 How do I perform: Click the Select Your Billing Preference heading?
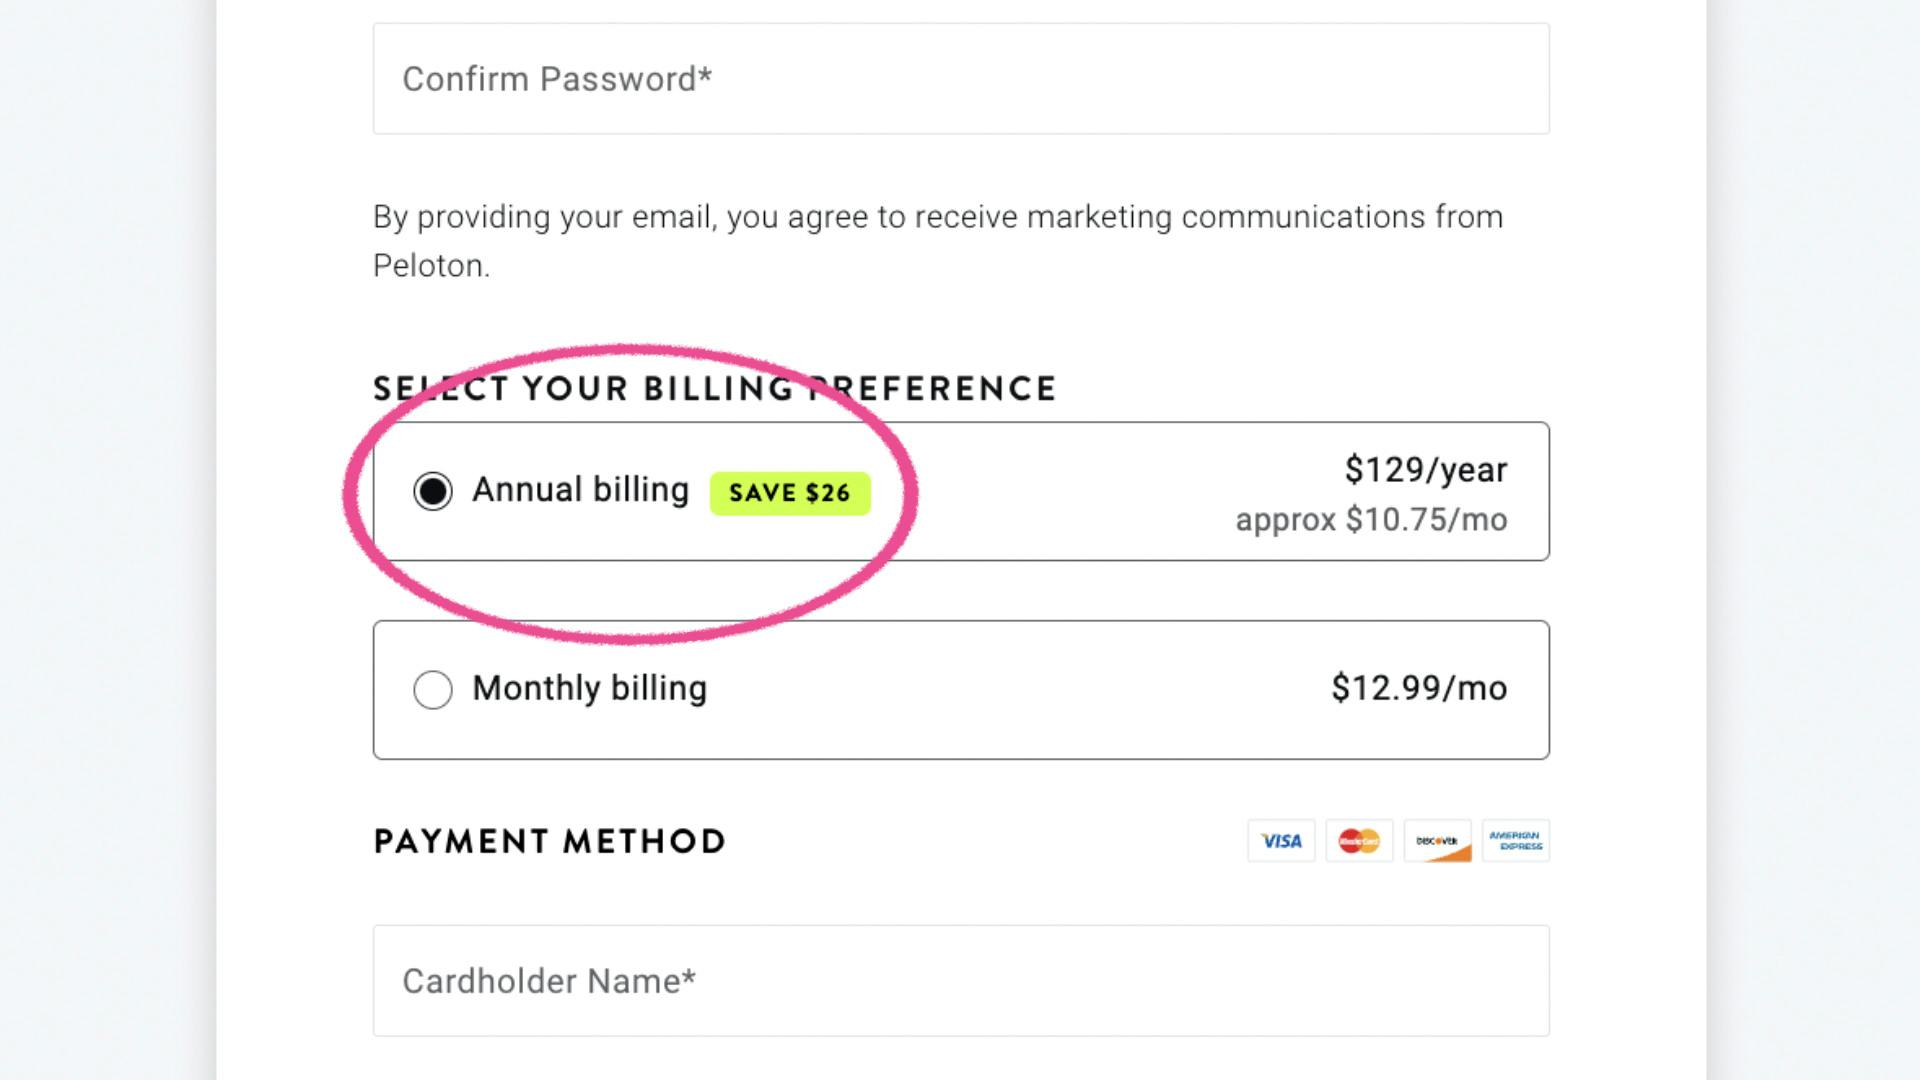[x=714, y=388]
